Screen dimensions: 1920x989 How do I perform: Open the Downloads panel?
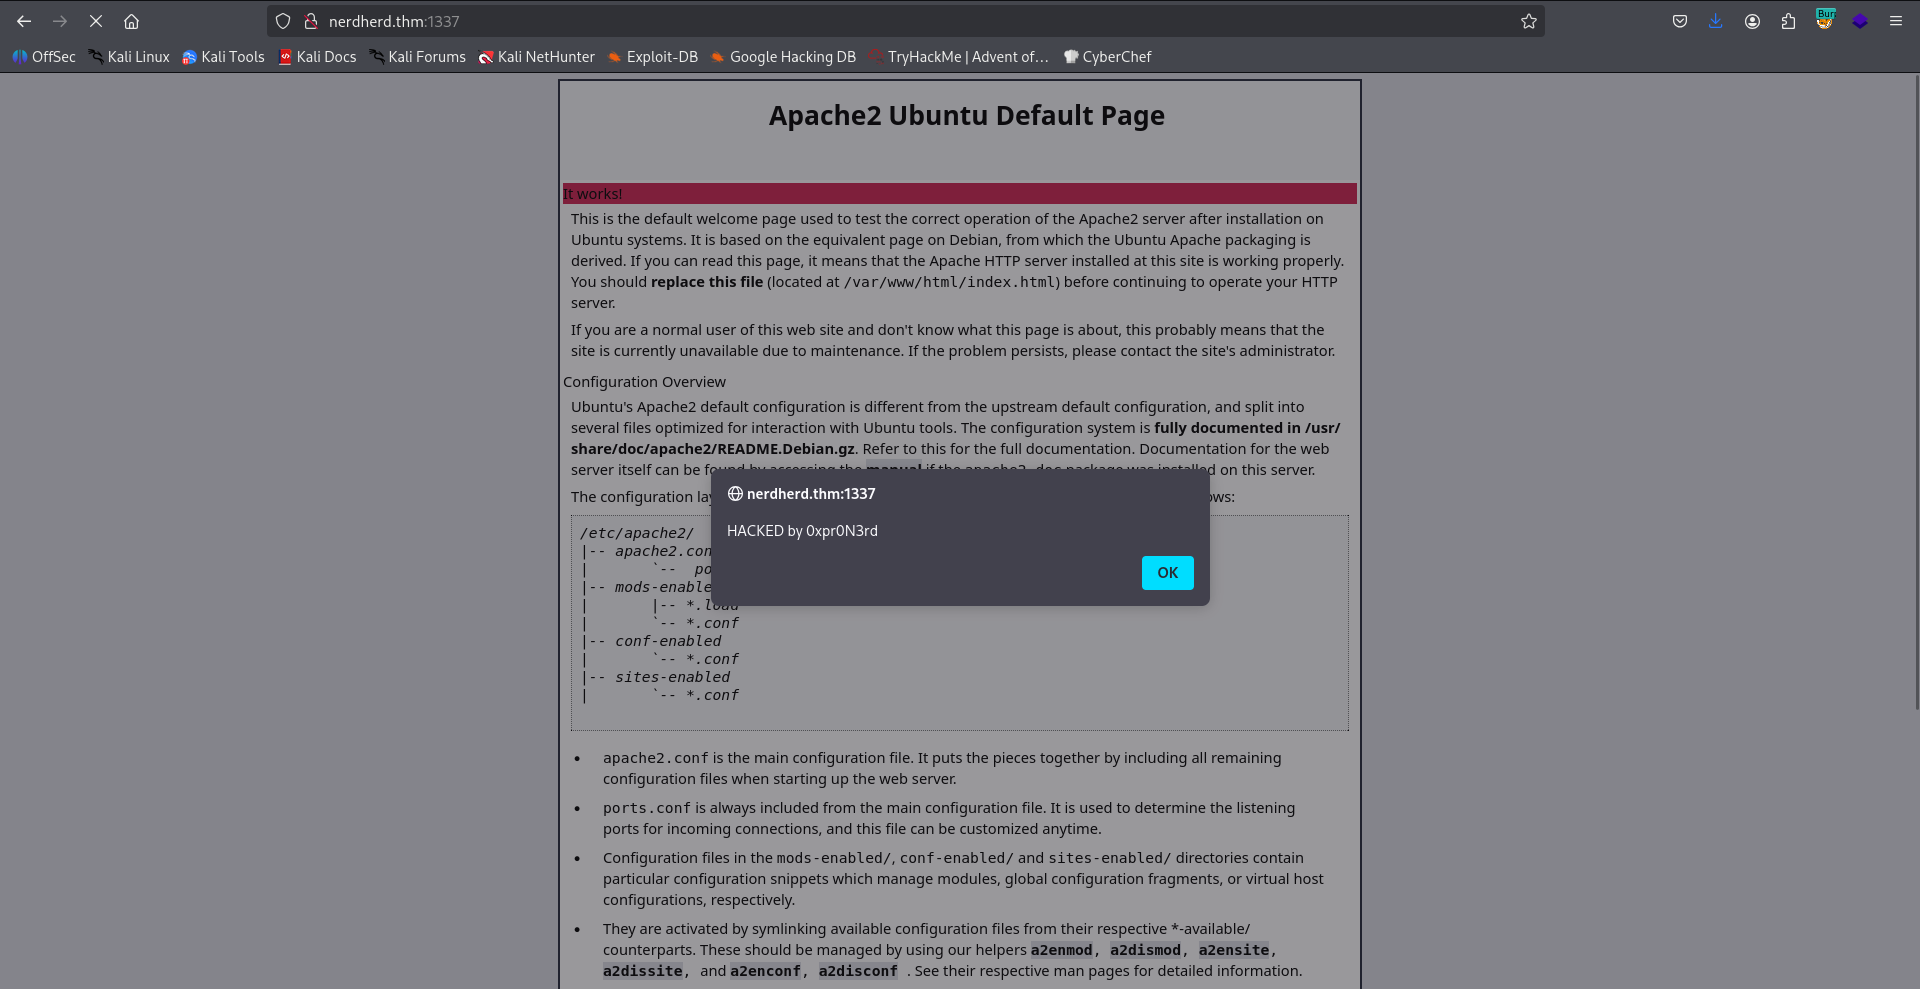tap(1716, 21)
